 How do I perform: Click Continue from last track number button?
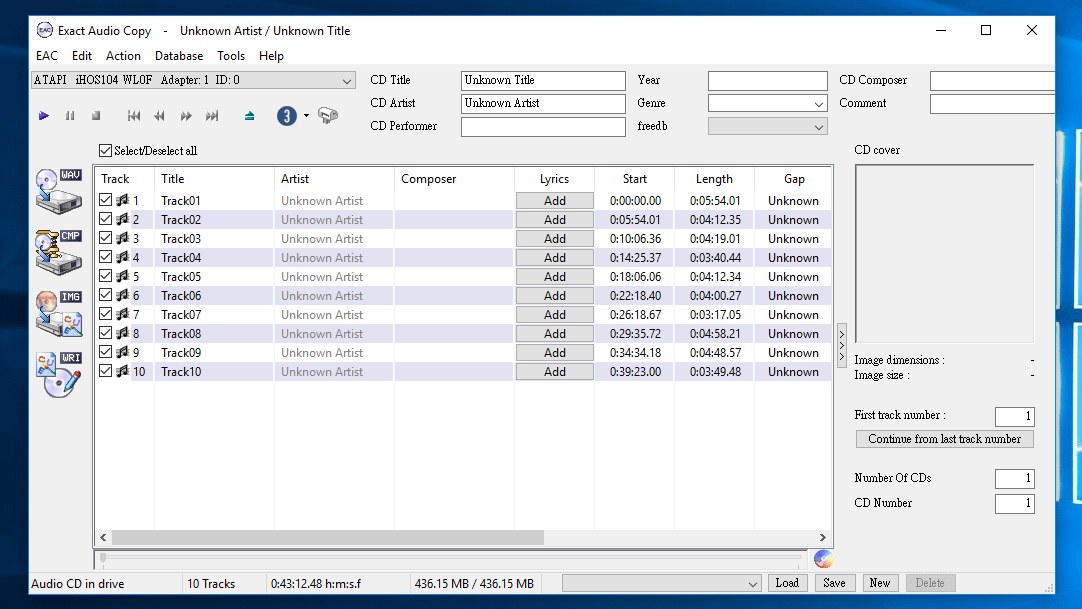[x=945, y=439]
